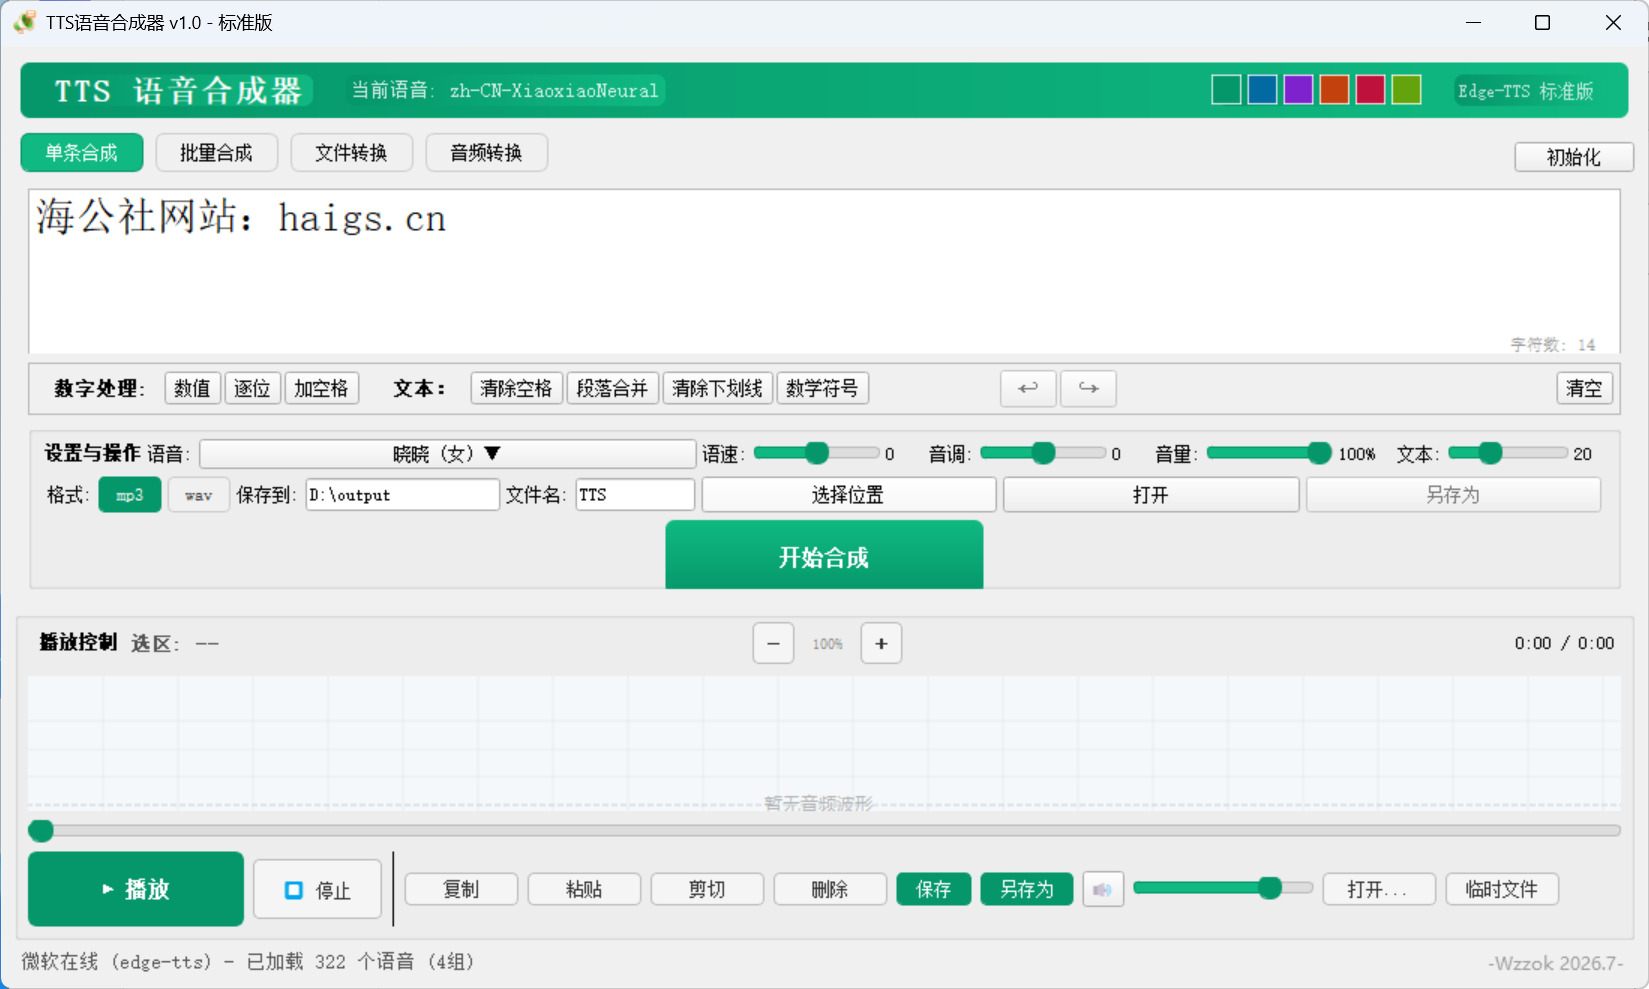Click the 文件名 field containing TTS
This screenshot has width=1649, height=989.
click(635, 495)
